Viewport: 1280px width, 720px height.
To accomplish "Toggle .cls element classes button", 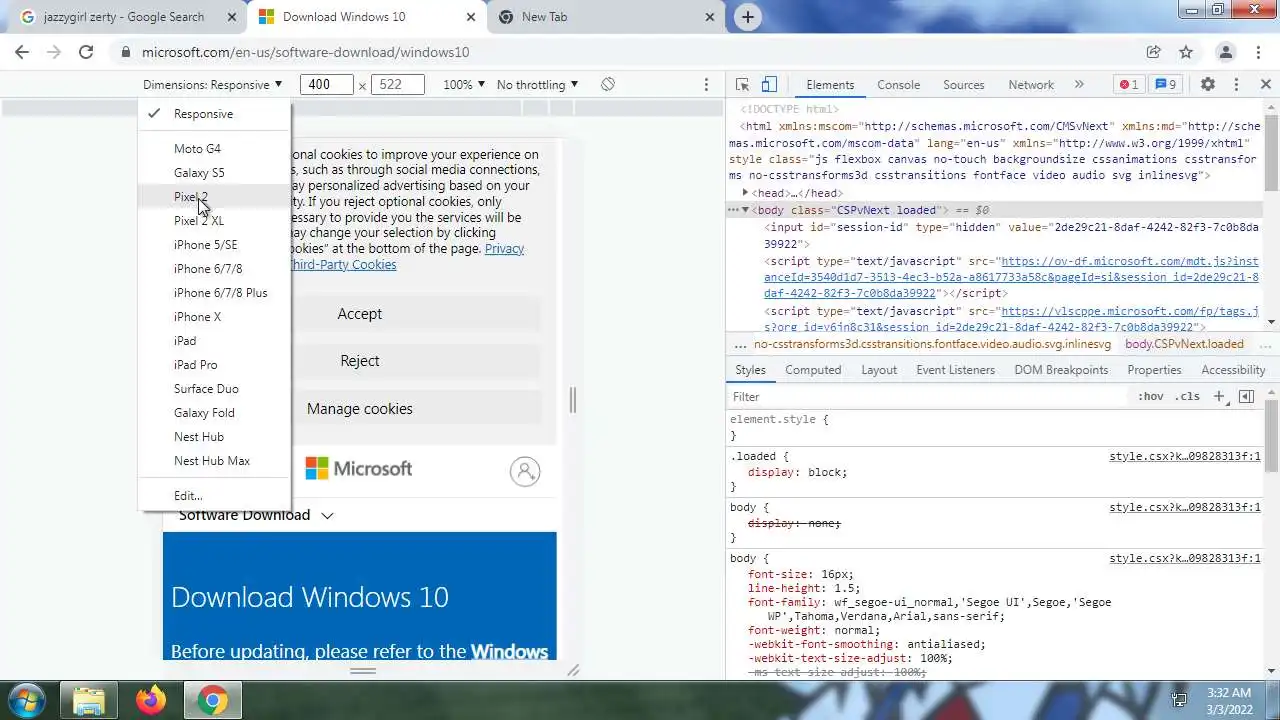I will click(x=1187, y=397).
